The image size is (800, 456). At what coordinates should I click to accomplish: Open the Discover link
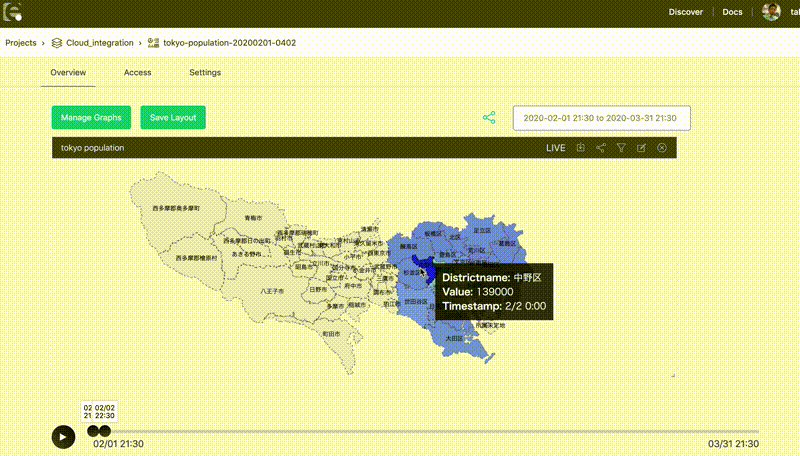[x=685, y=12]
